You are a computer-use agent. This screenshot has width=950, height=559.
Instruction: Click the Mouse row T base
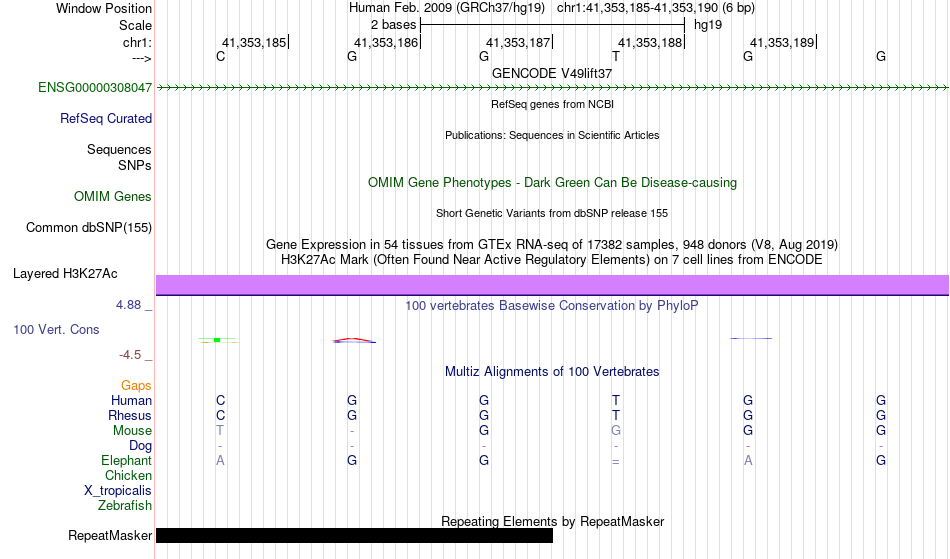tap(220, 431)
